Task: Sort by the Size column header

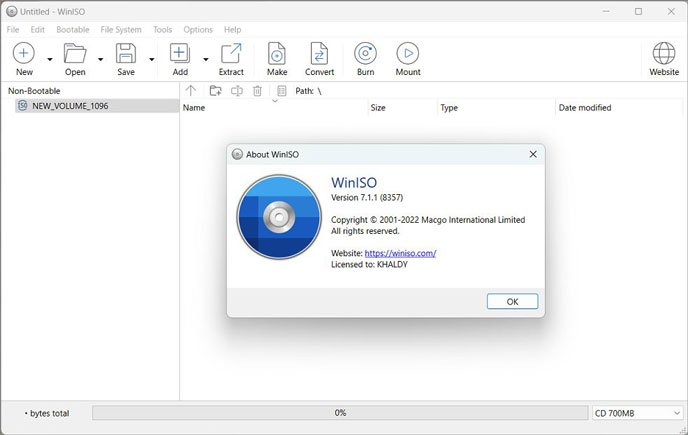Action: coord(403,108)
